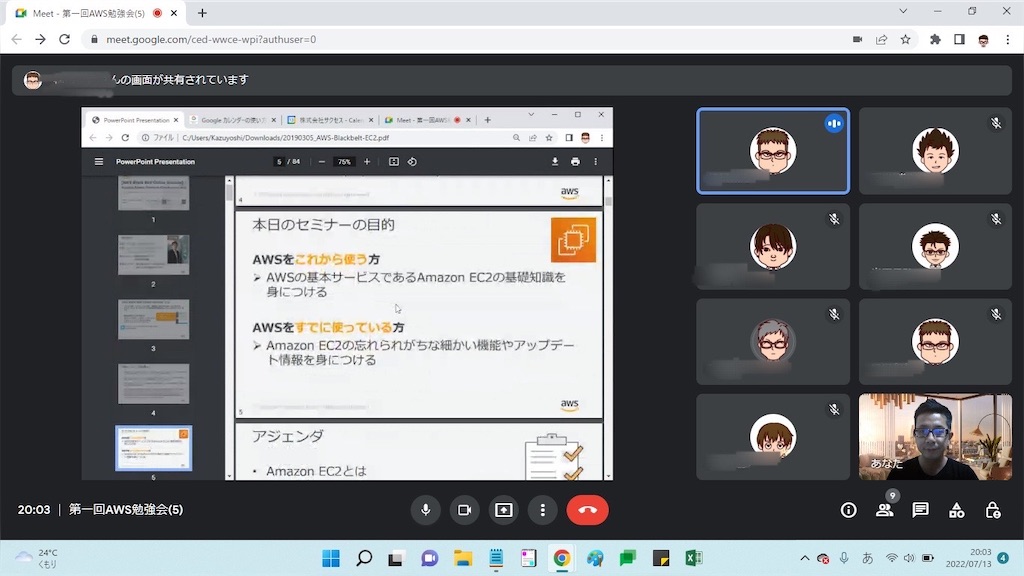Image resolution: width=1024 pixels, height=576 pixels.
Task: Open Excel from the taskbar
Action: click(694, 558)
